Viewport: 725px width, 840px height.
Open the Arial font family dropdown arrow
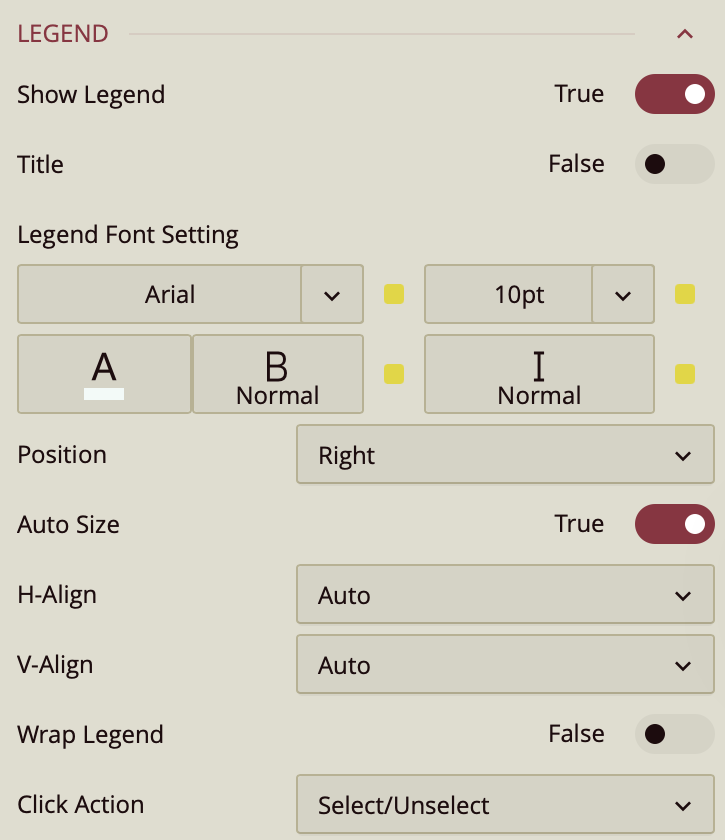click(x=332, y=295)
